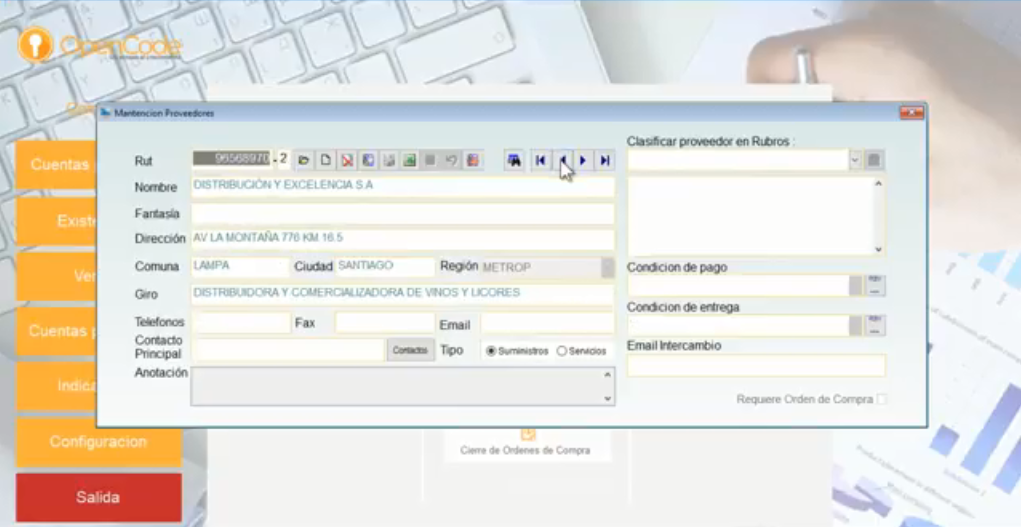The image size is (1021, 527).
Task: Tick the Requiere Orden de Compra checkbox
Action: (x=881, y=399)
